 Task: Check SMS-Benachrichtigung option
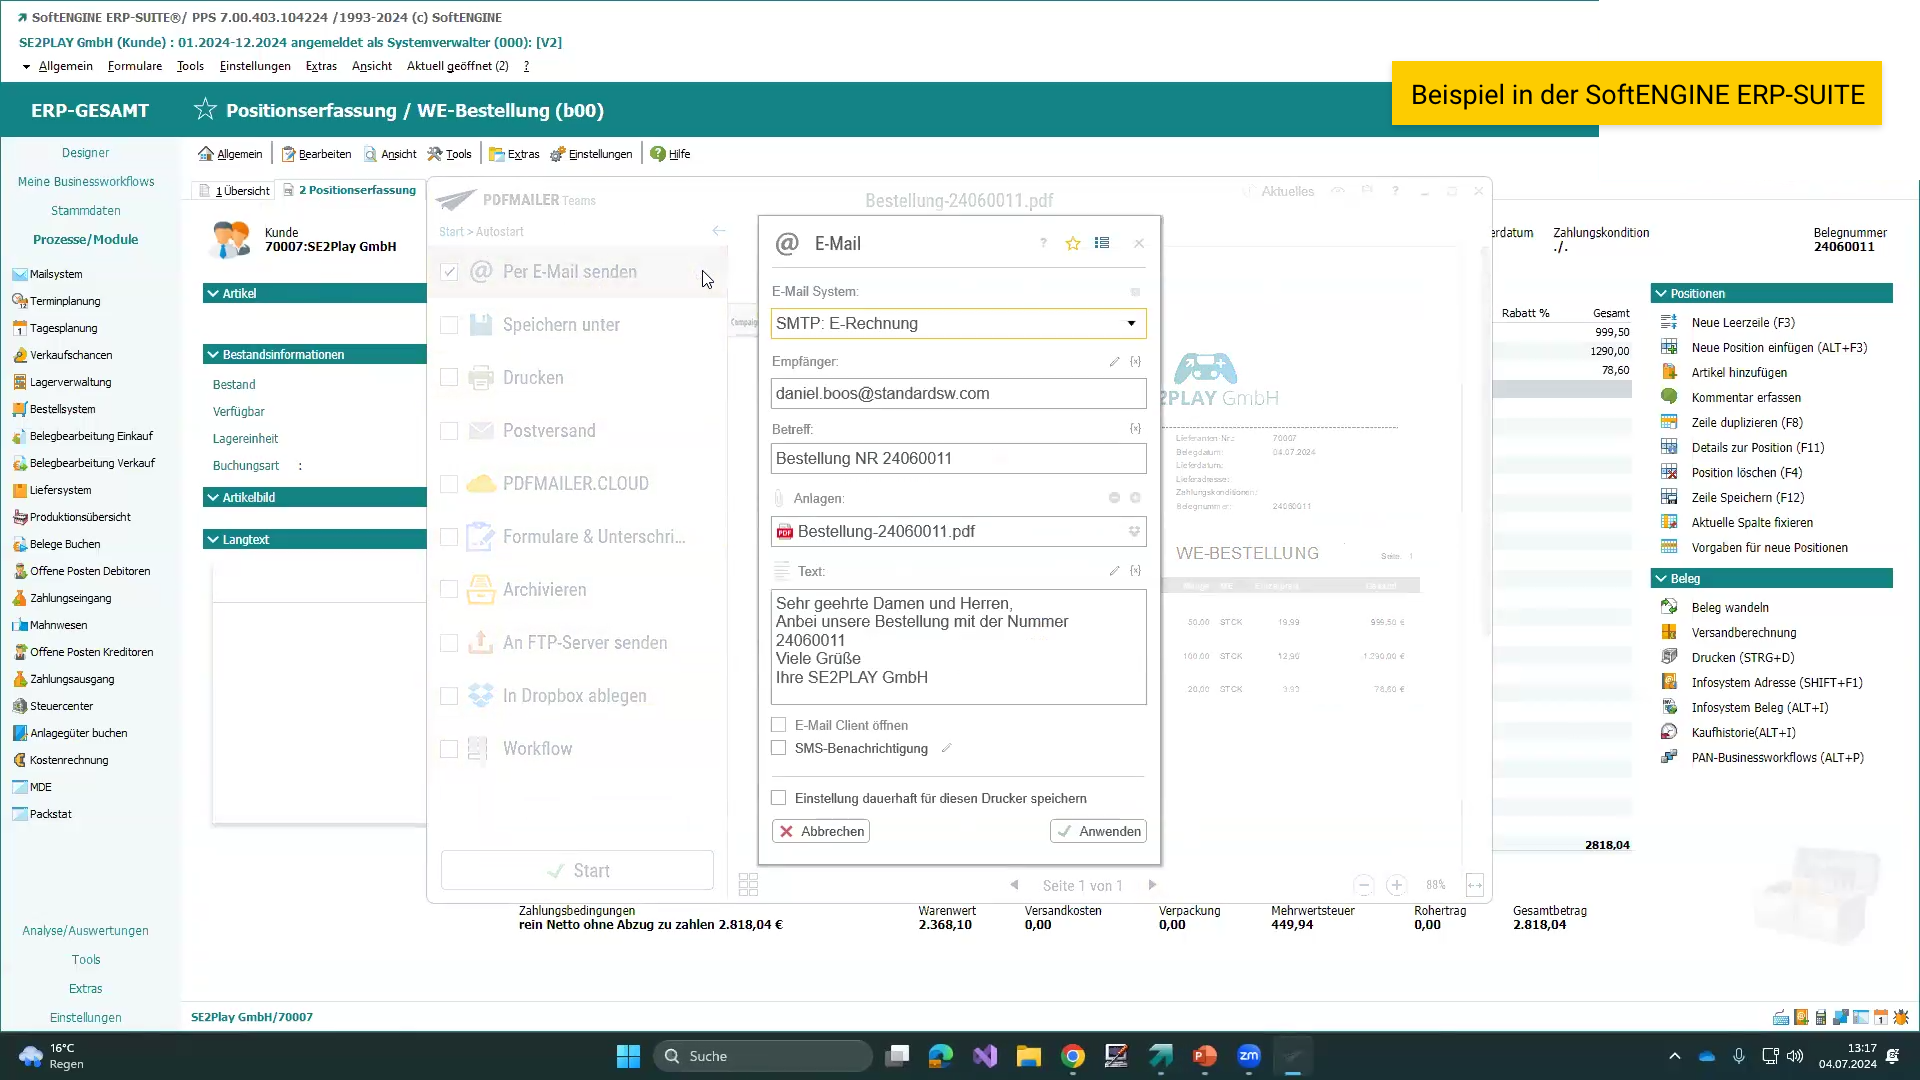pos(779,748)
